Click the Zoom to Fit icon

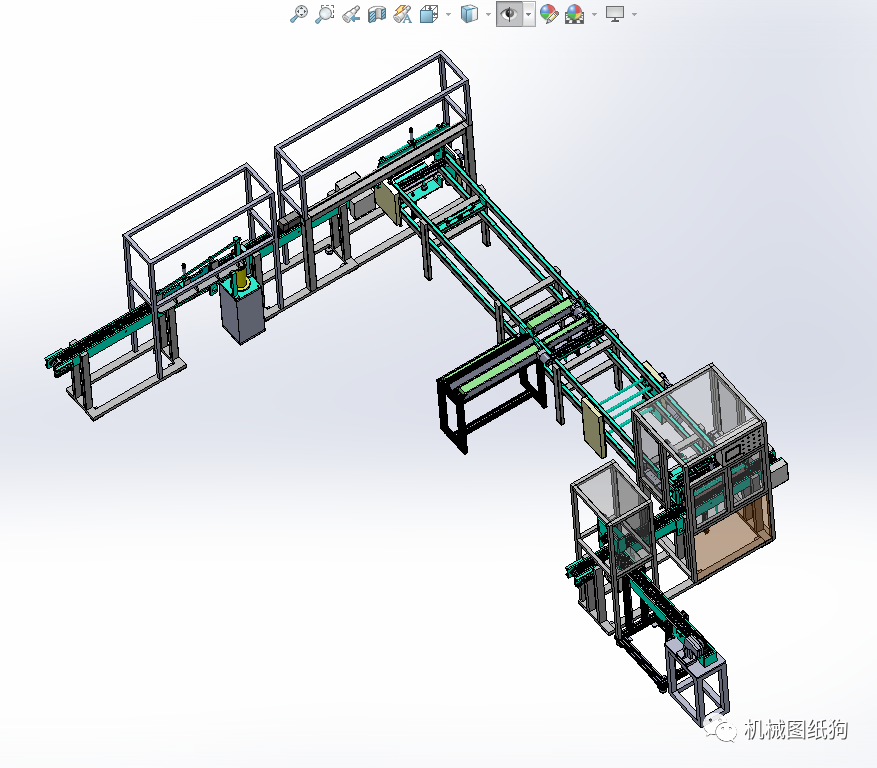(299, 14)
